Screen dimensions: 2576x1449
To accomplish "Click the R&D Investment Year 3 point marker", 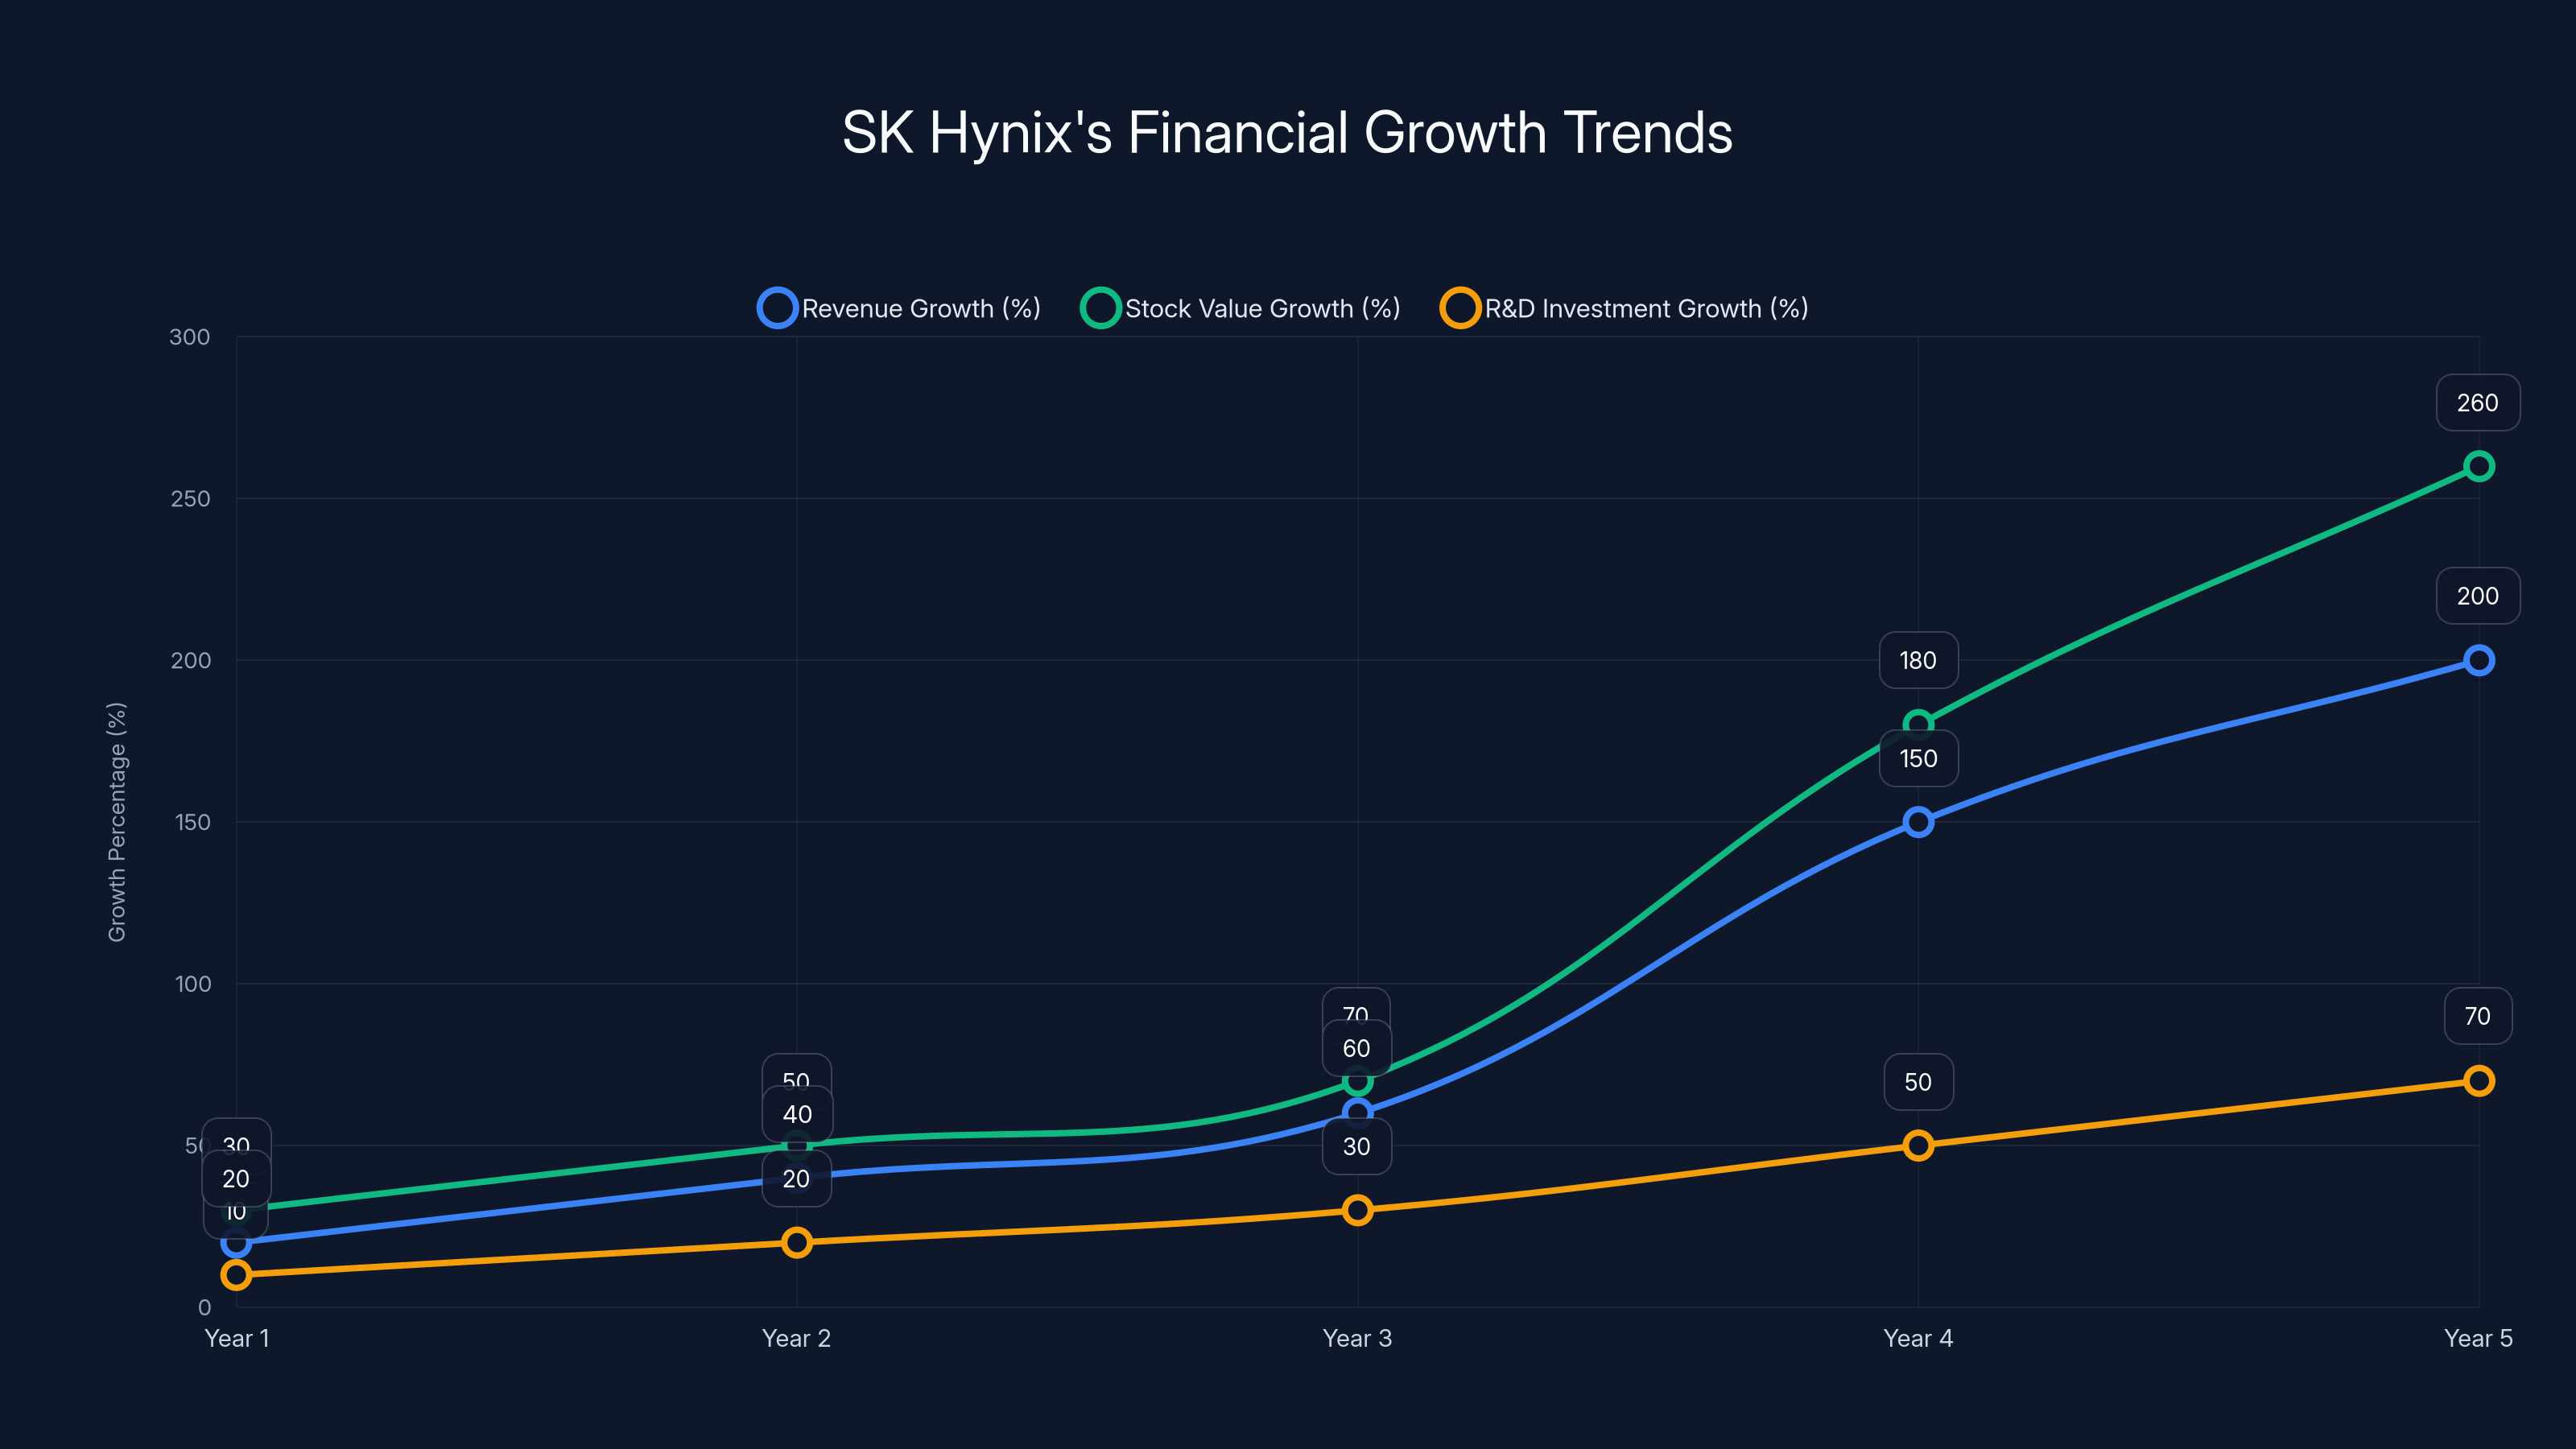I will (1357, 1210).
